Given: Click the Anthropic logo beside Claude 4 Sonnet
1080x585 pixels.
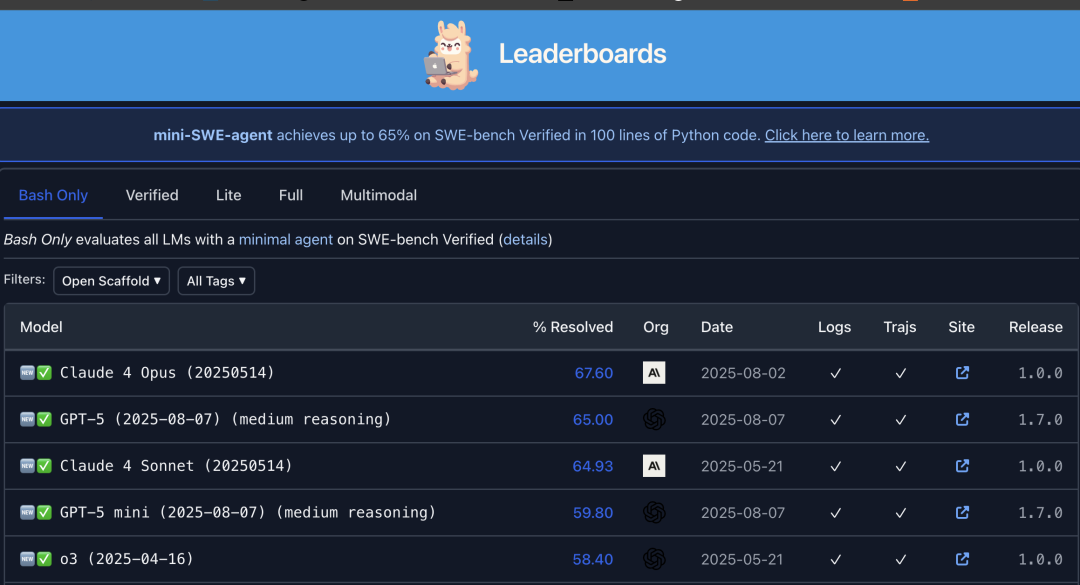Looking at the screenshot, I should tap(655, 466).
